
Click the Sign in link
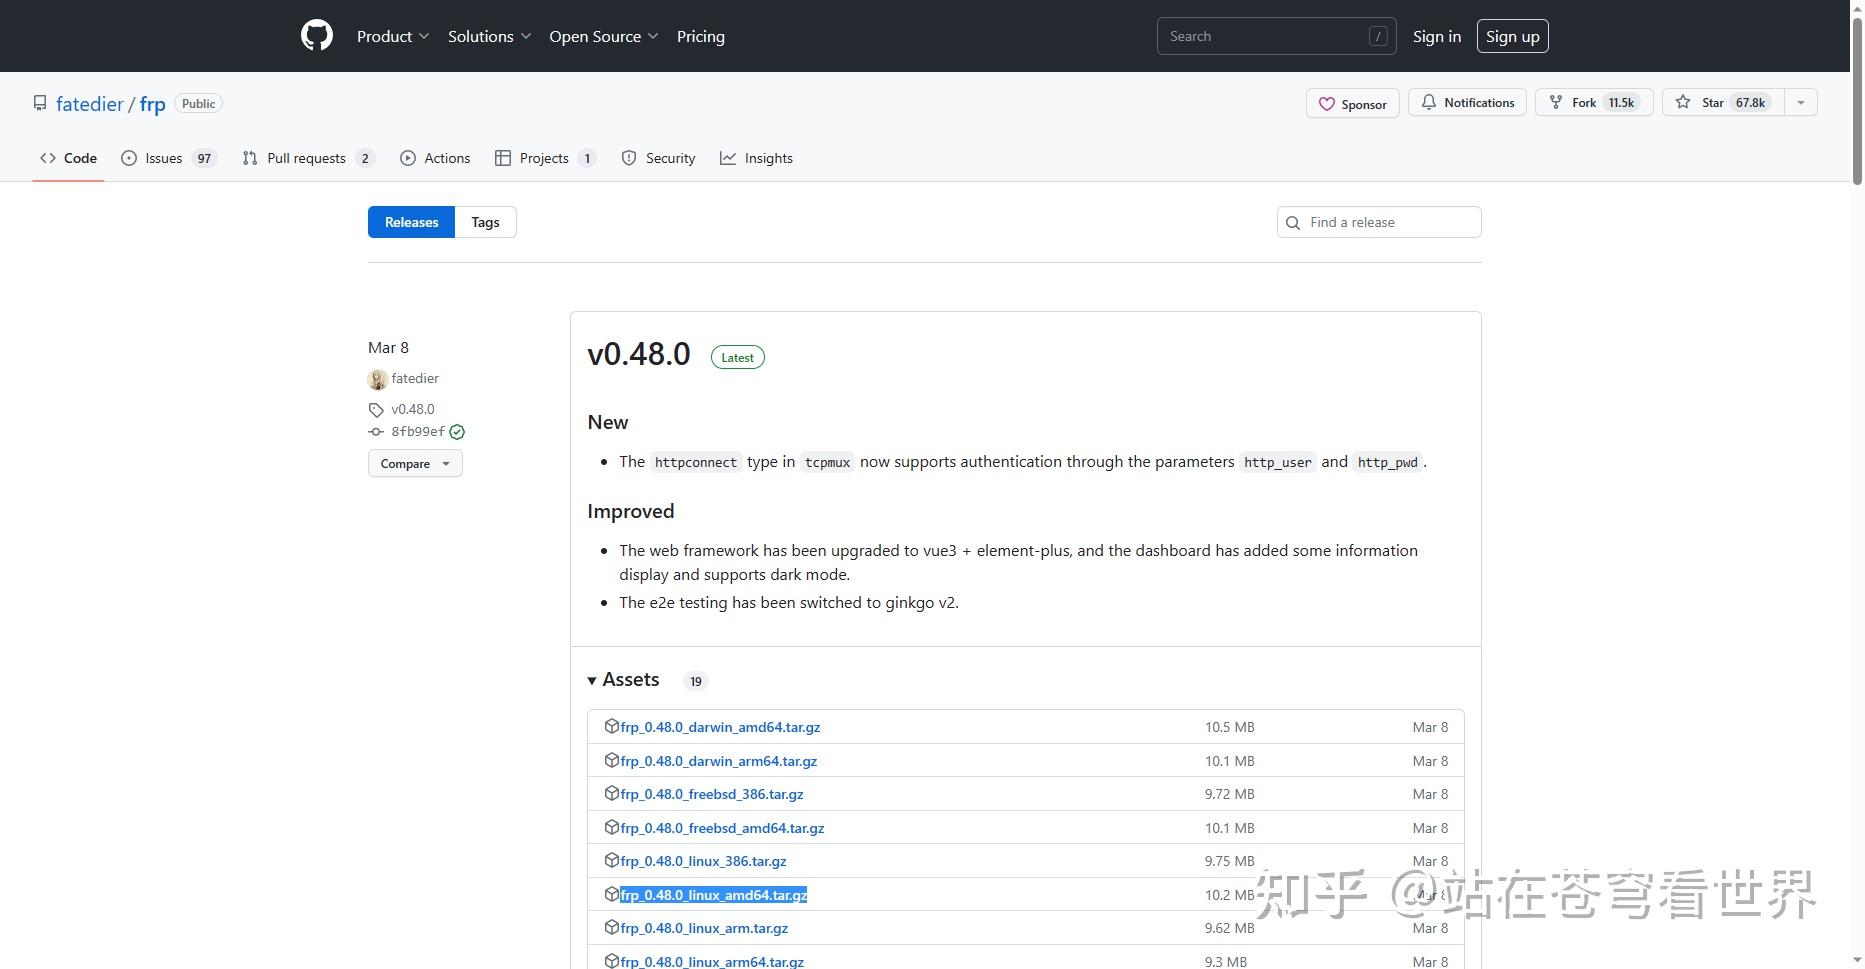(1437, 36)
